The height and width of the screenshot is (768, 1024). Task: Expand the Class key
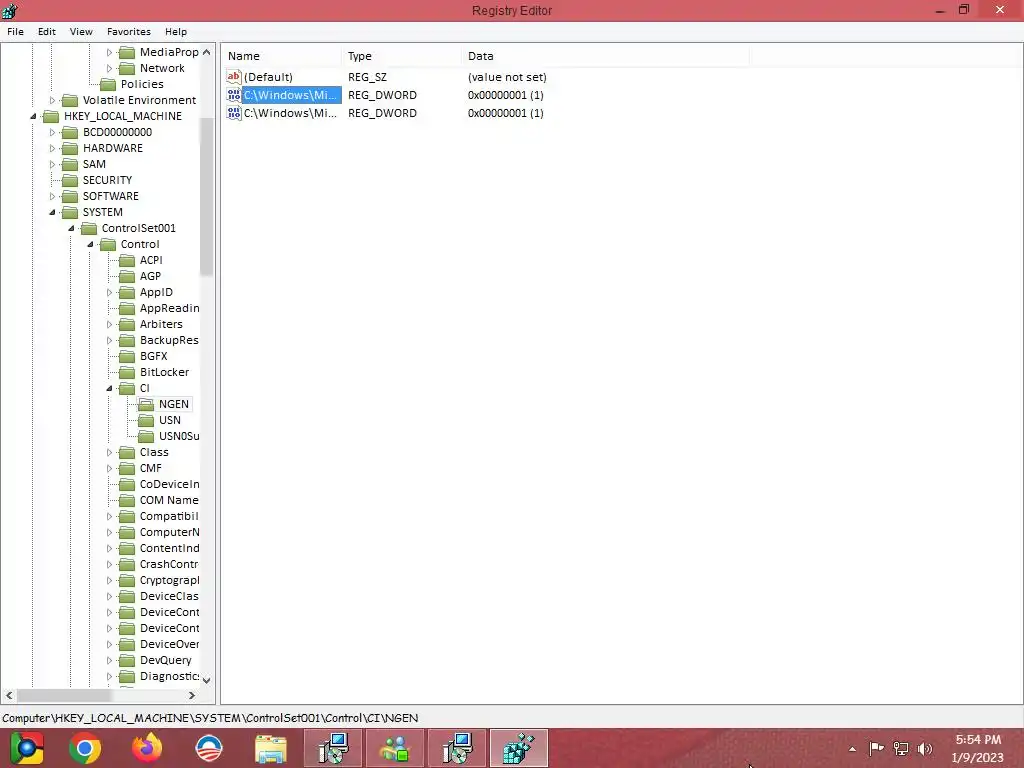click(109, 452)
